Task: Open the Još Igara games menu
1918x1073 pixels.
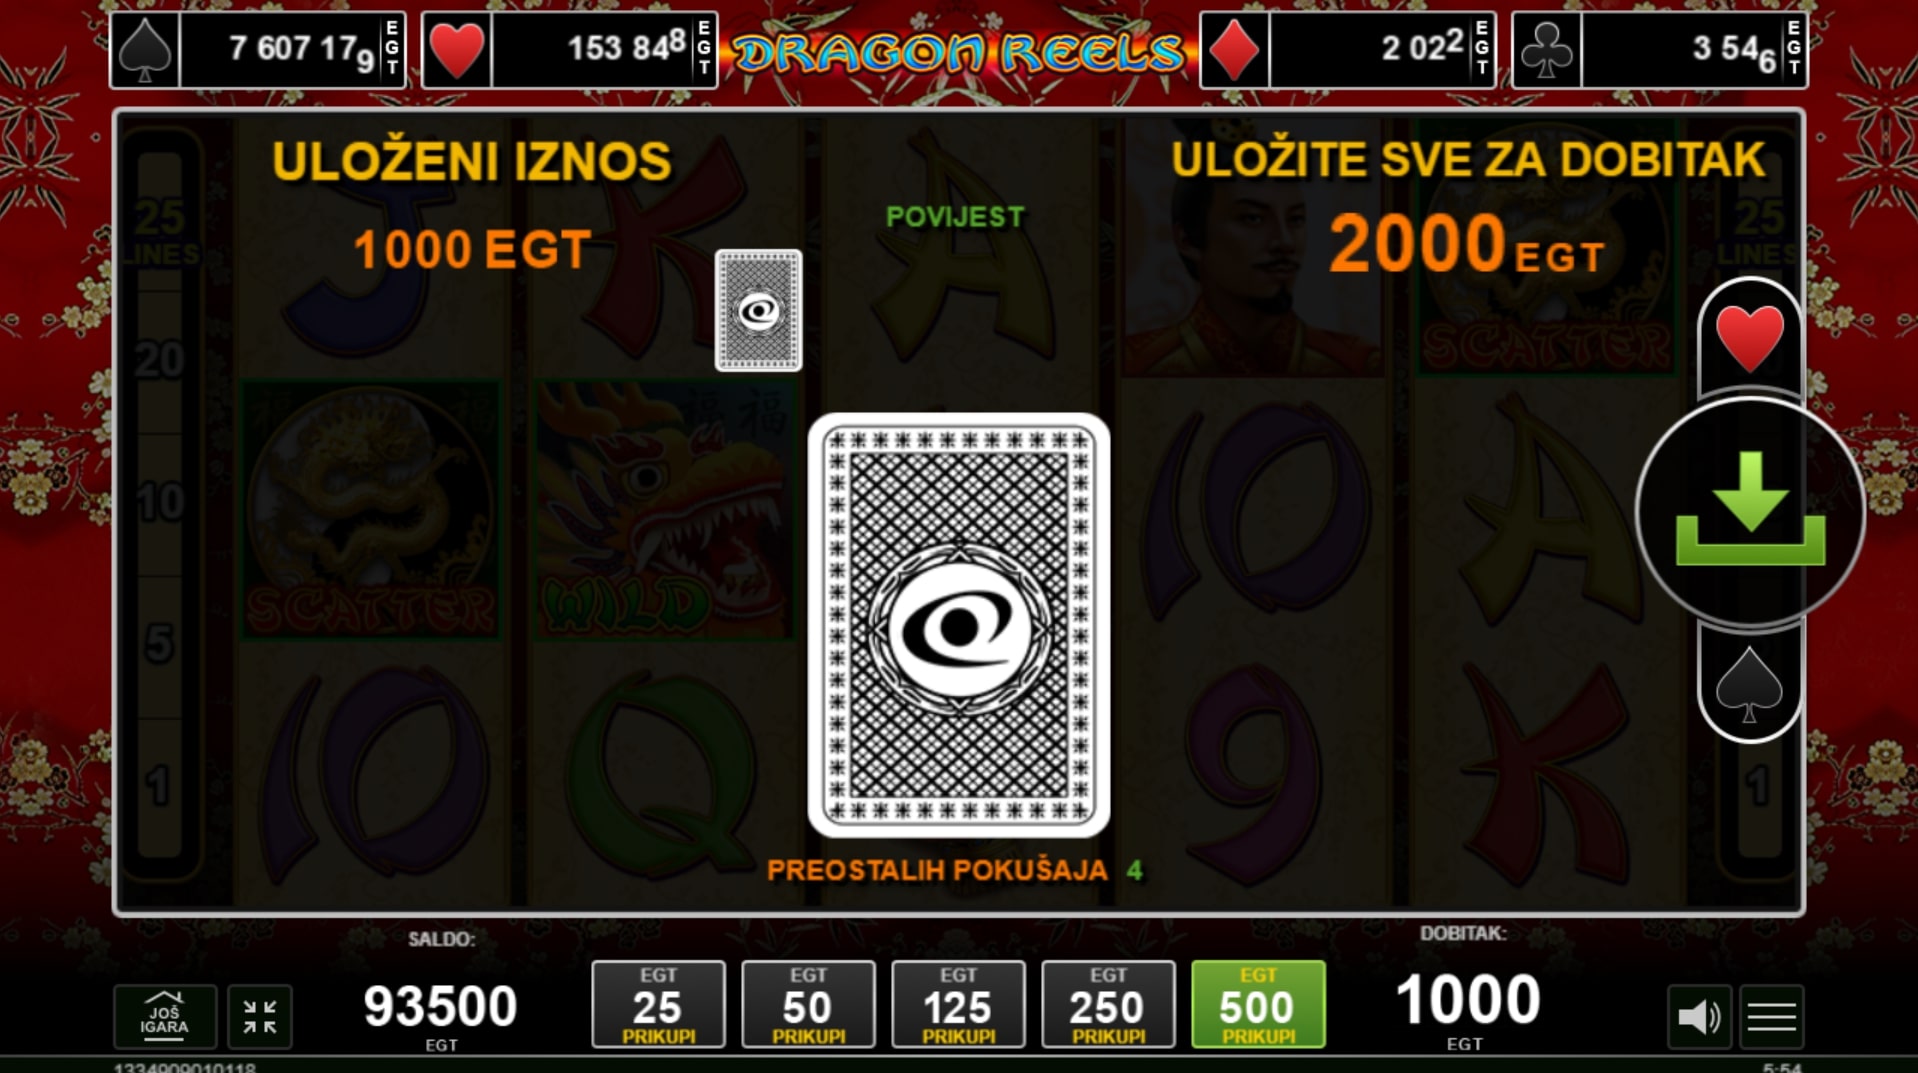Action: 165,1017
